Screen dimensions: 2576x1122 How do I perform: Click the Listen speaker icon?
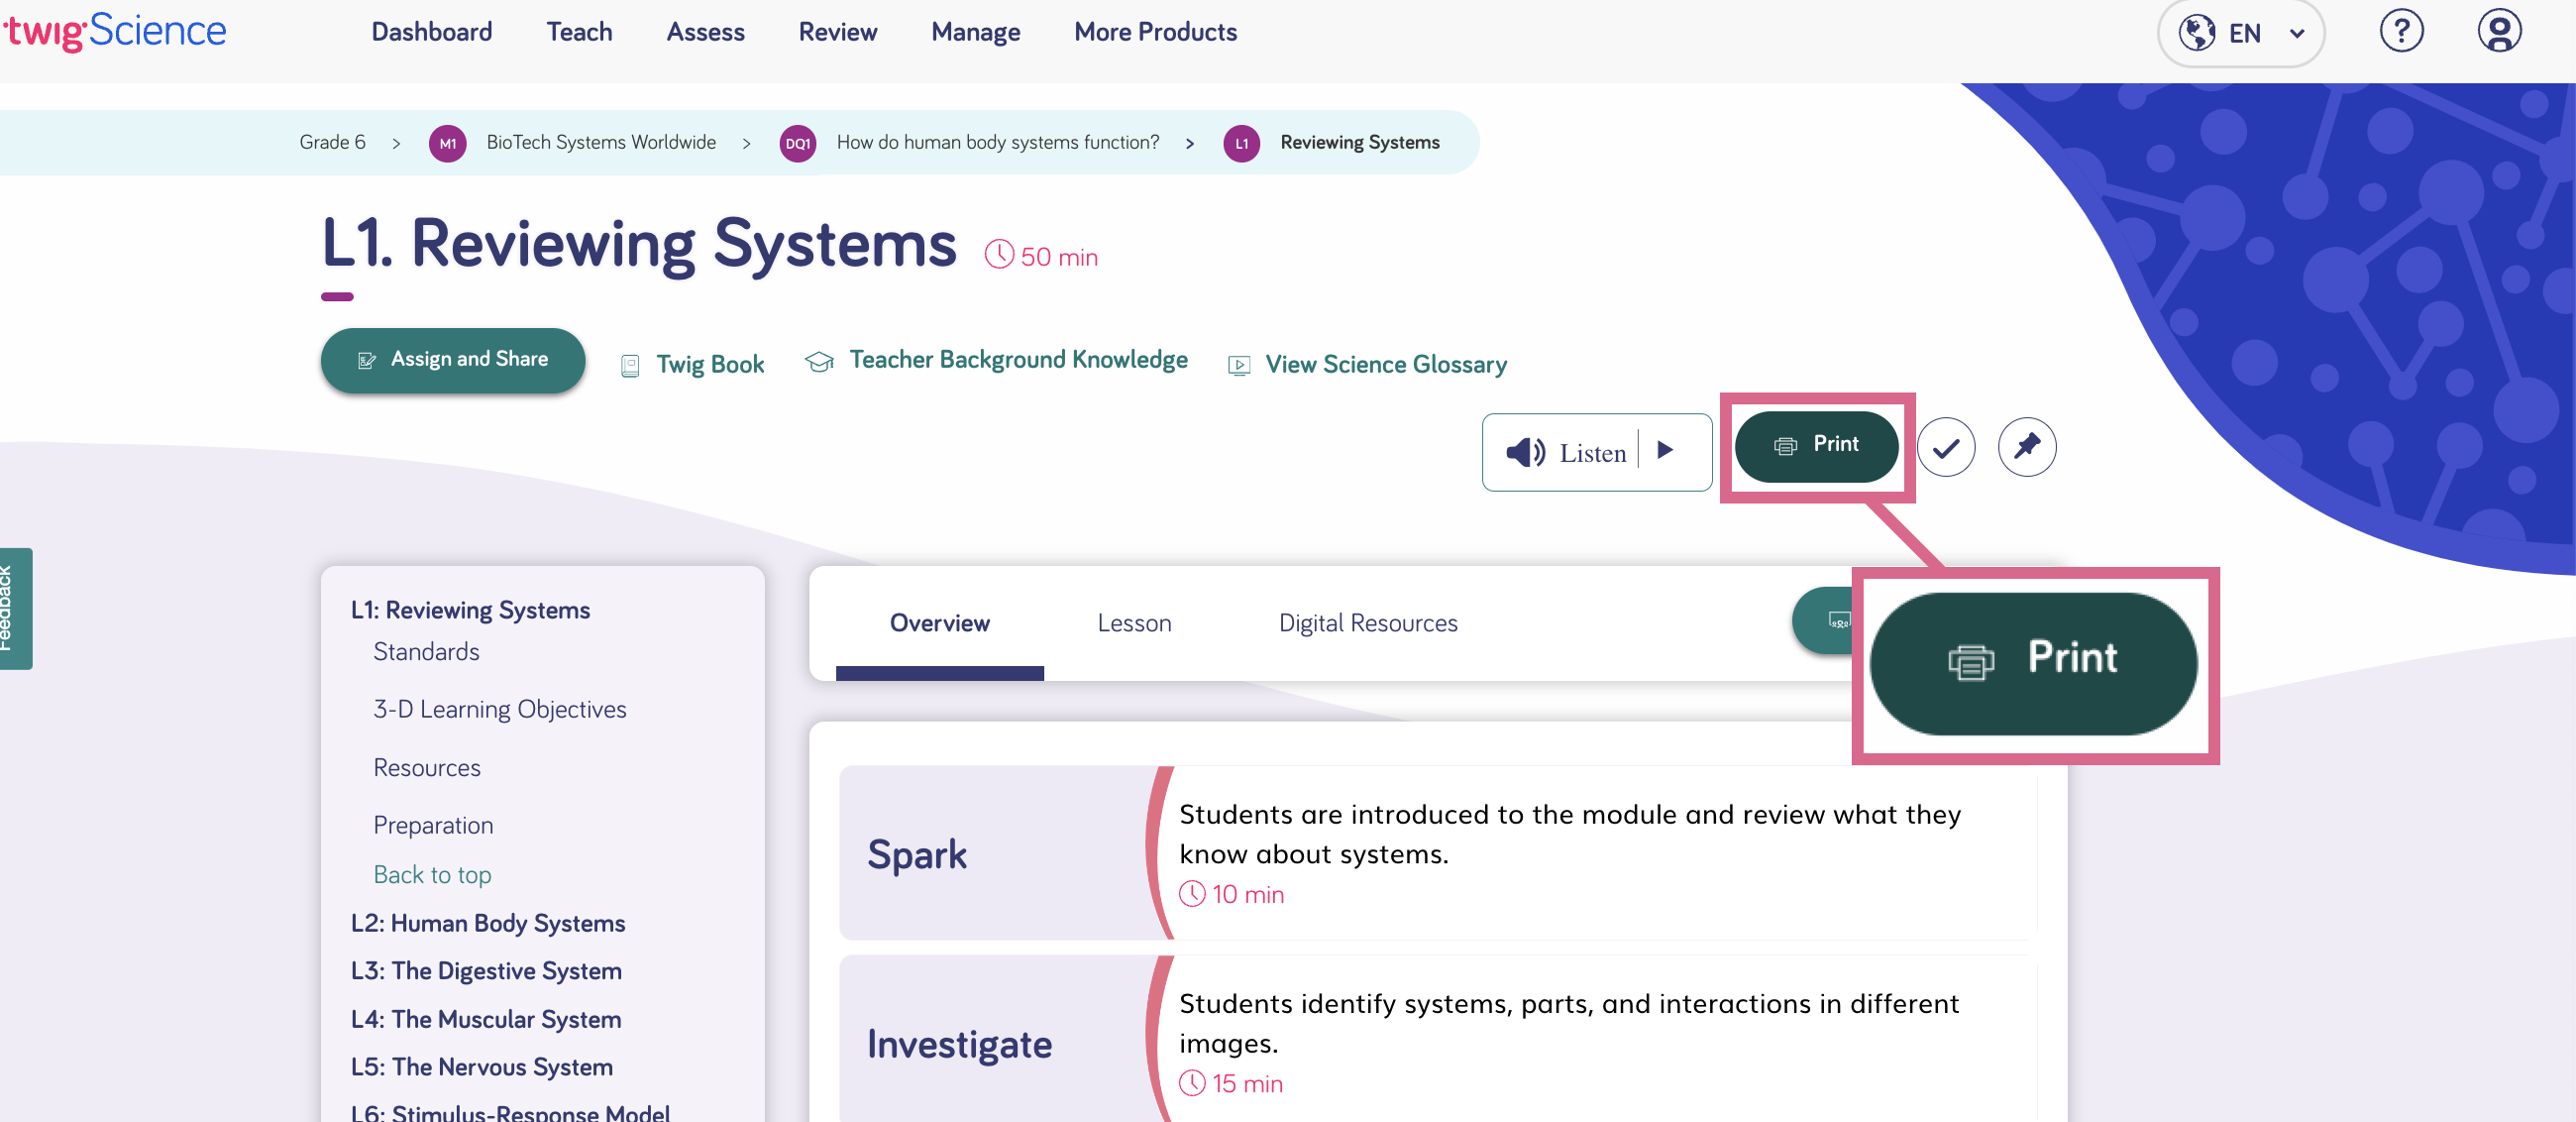tap(1525, 452)
